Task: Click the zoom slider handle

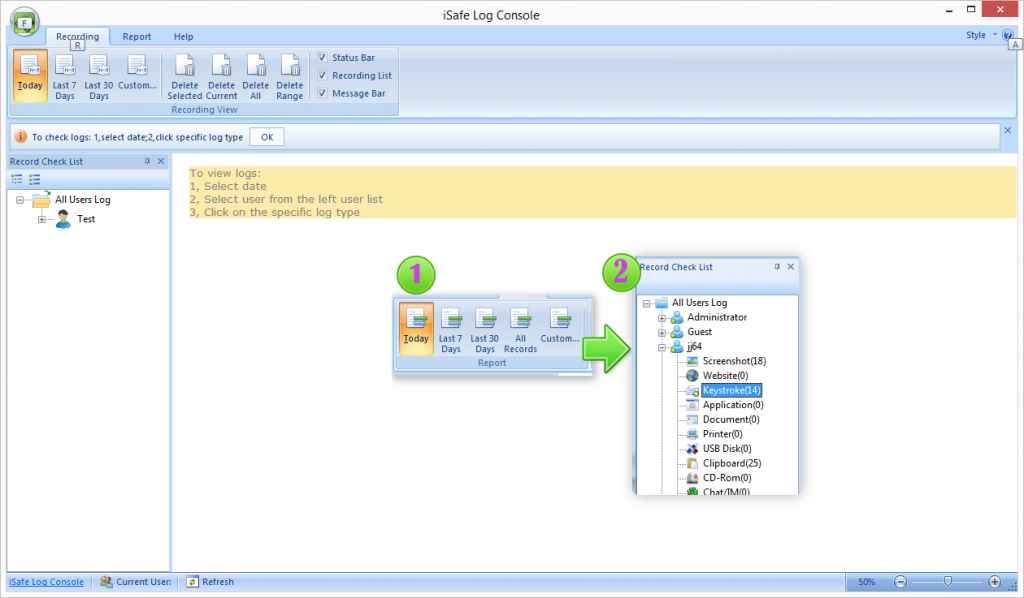Action: point(947,581)
